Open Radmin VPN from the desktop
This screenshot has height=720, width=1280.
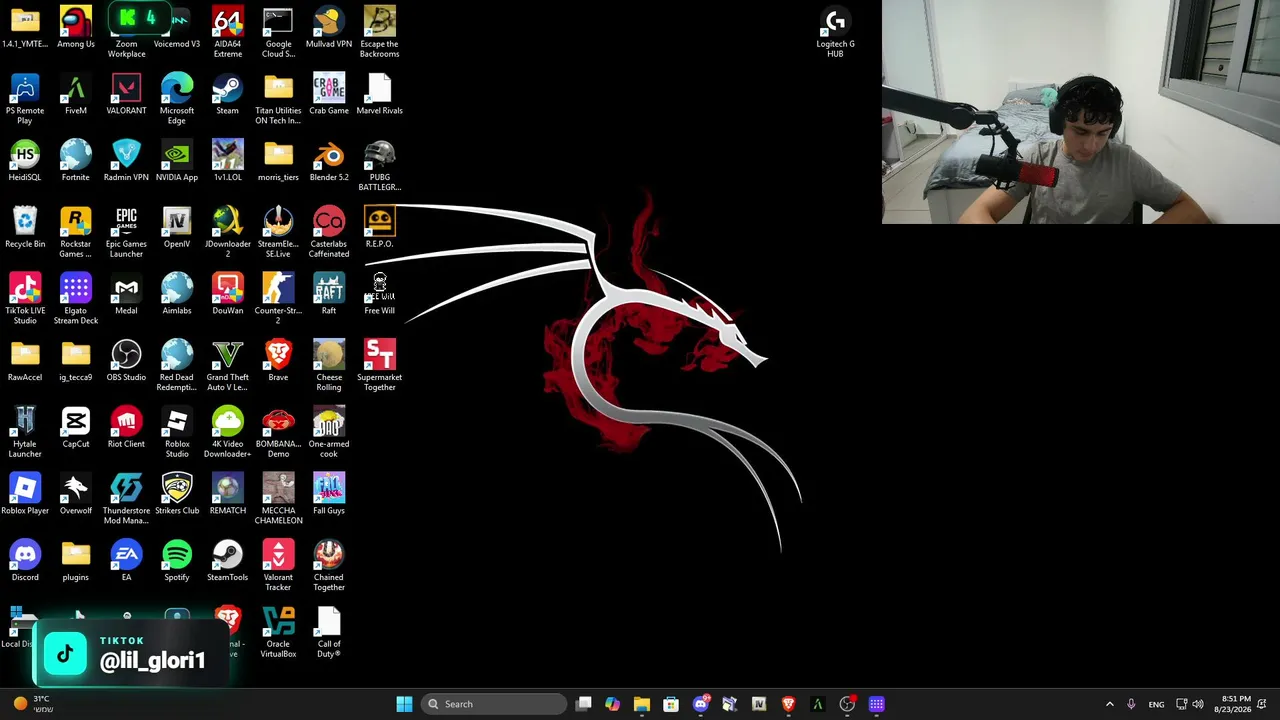coord(126,161)
